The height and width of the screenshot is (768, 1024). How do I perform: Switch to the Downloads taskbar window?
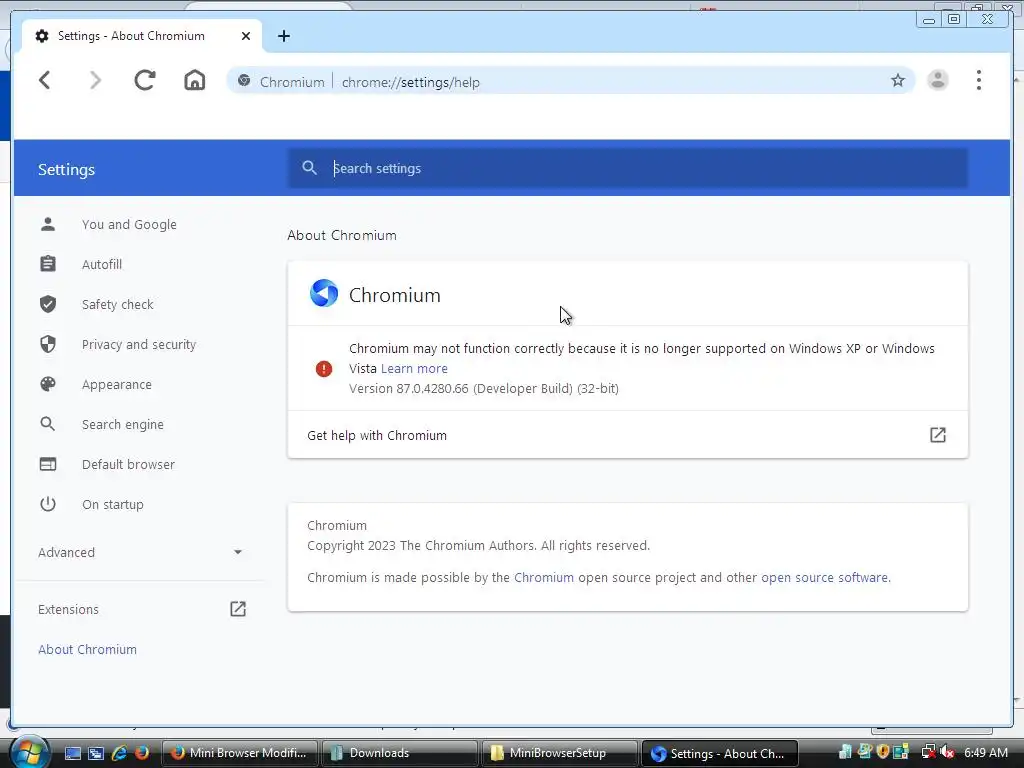point(399,753)
